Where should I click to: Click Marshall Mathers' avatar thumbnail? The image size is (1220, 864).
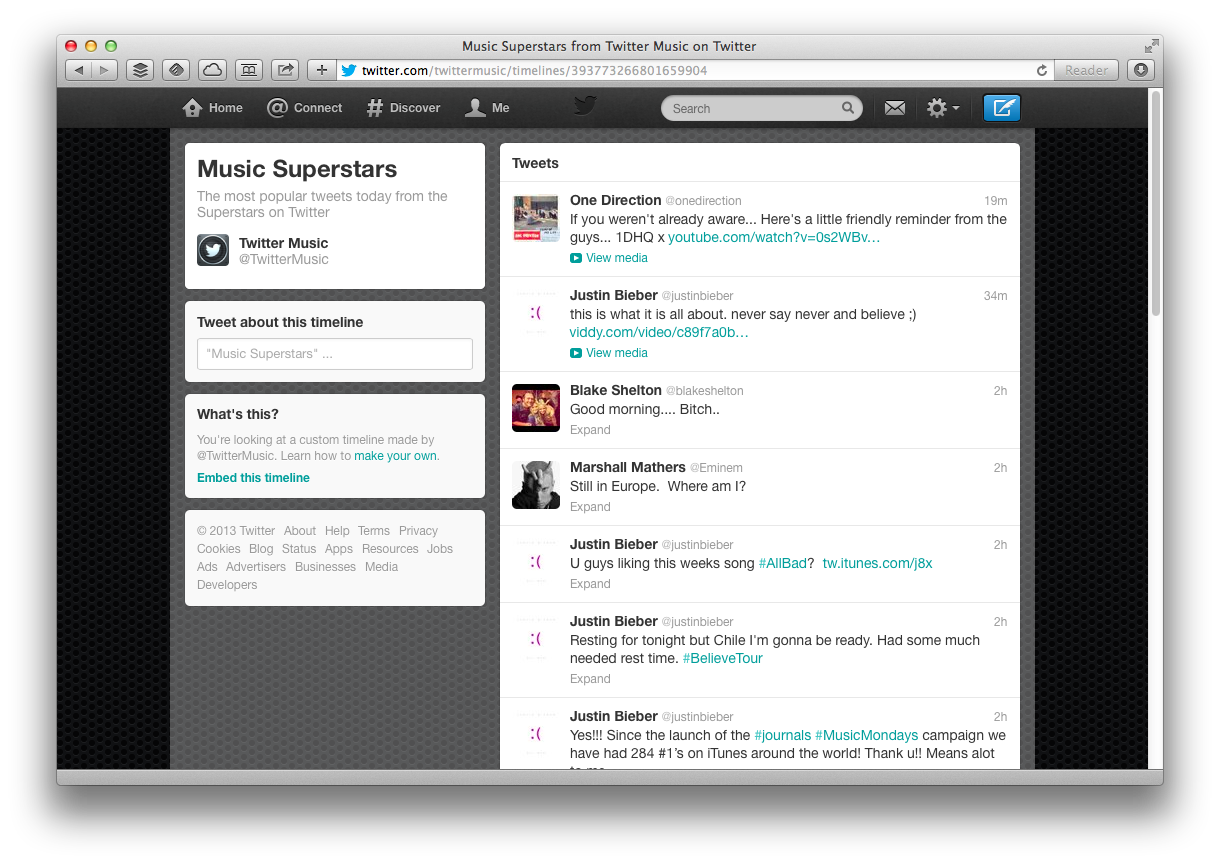point(536,485)
